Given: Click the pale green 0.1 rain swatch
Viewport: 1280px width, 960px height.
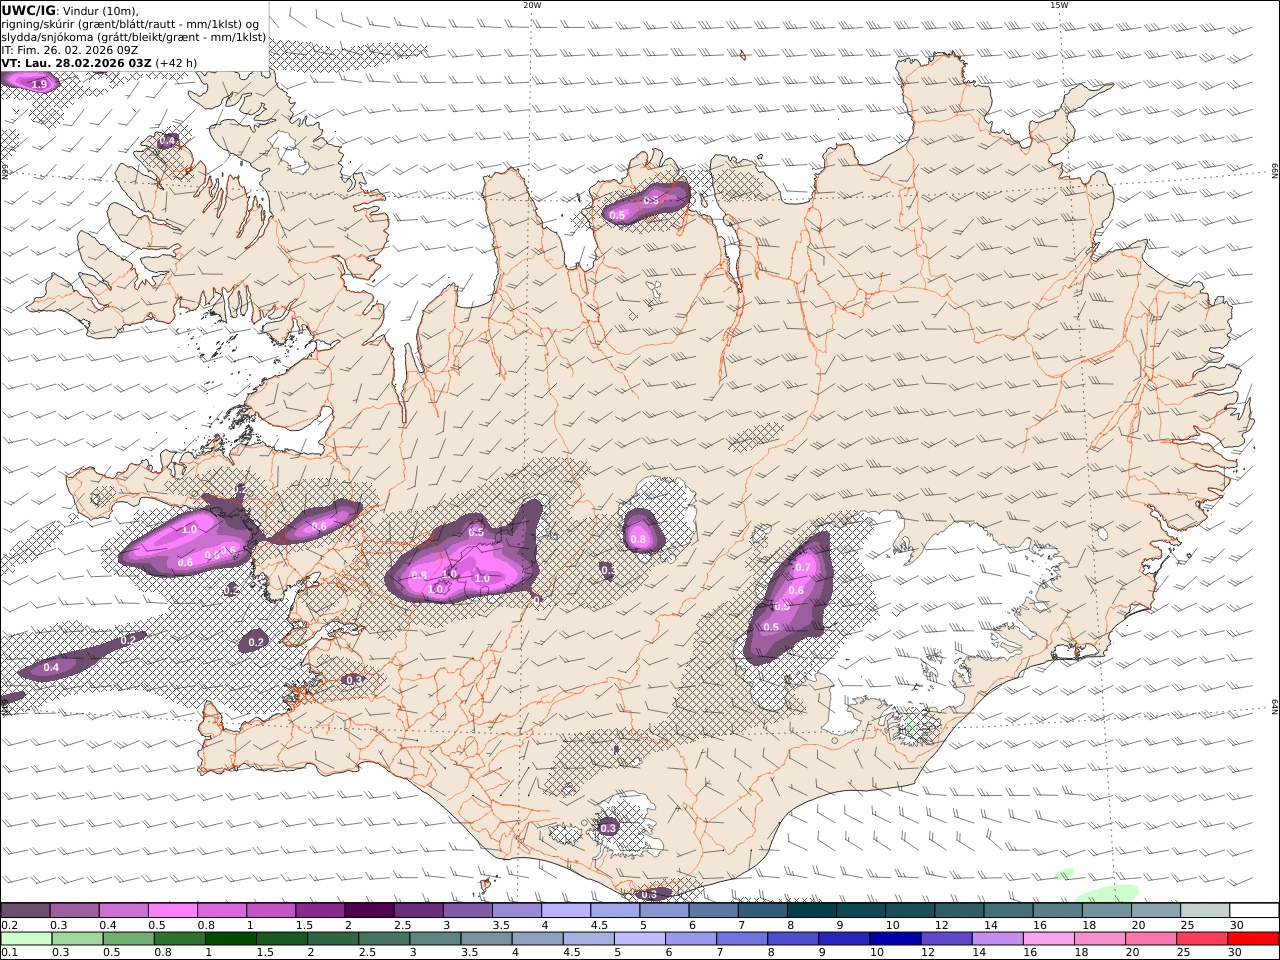Looking at the screenshot, I should click(x=26, y=938).
